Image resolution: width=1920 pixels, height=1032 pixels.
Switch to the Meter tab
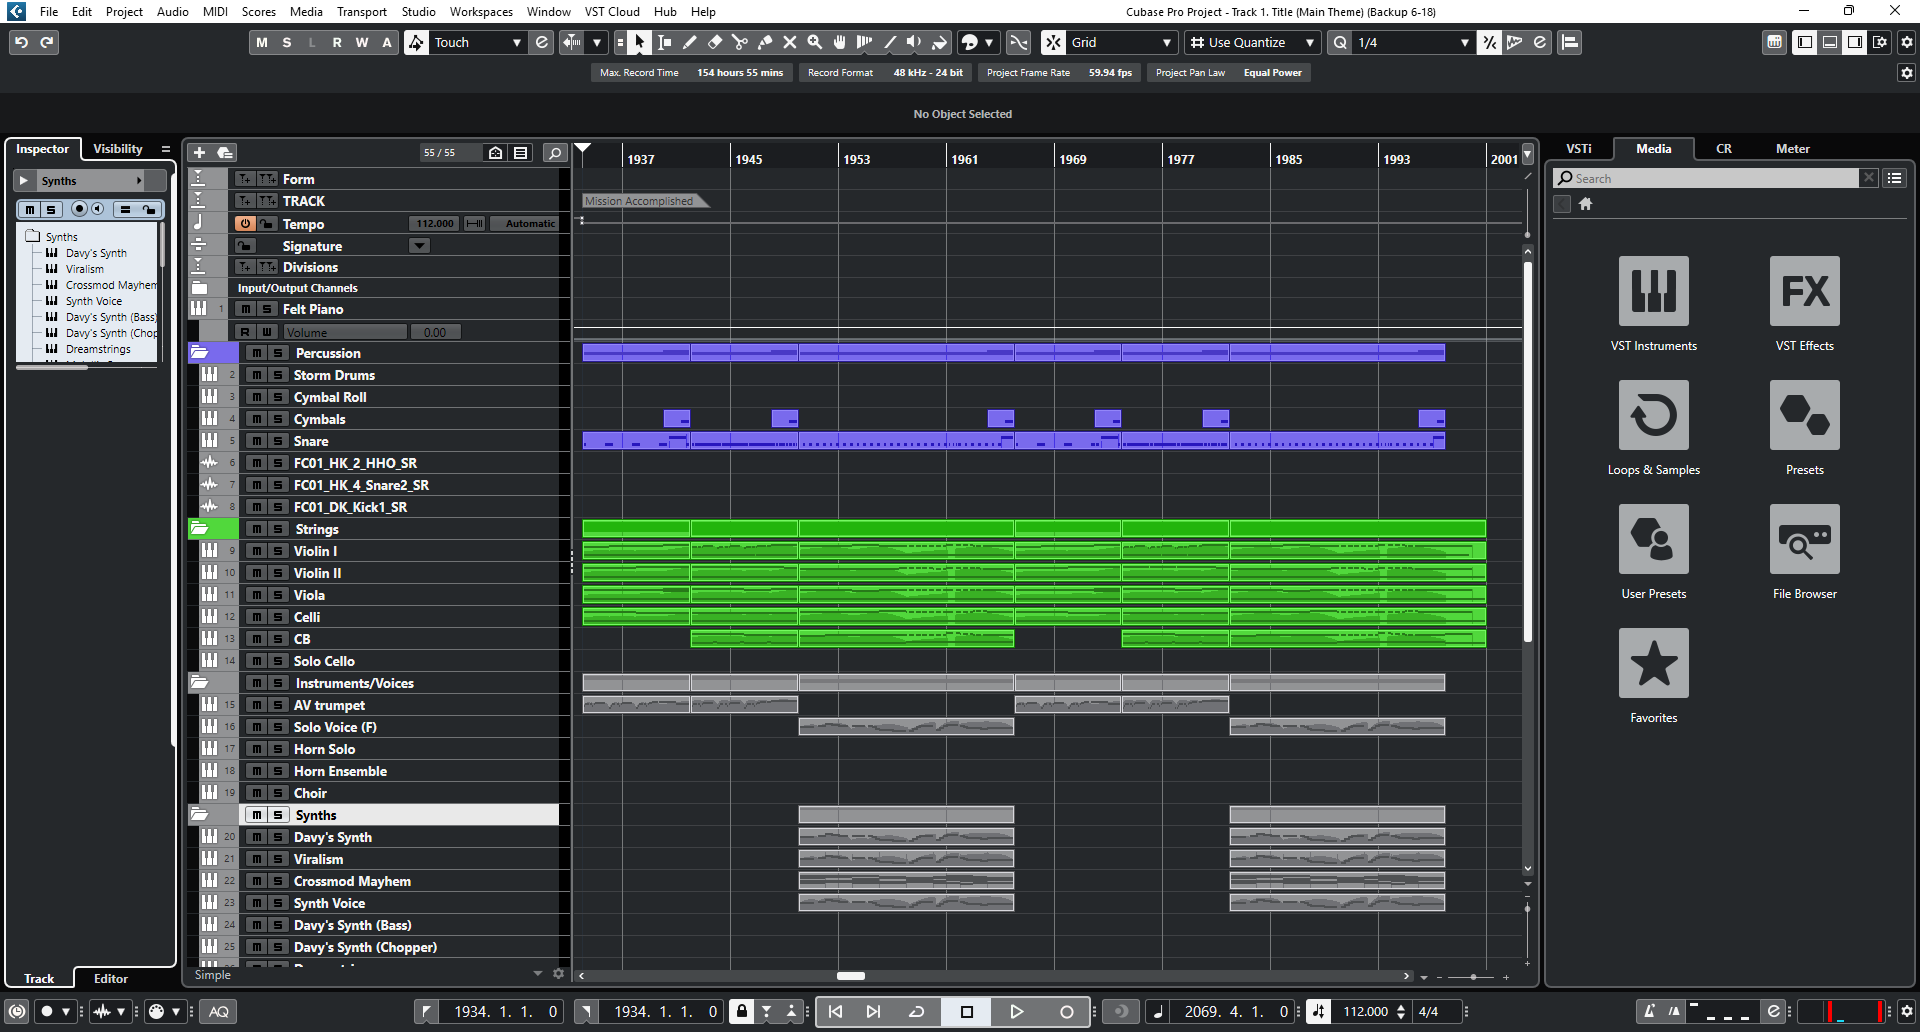pos(1792,148)
